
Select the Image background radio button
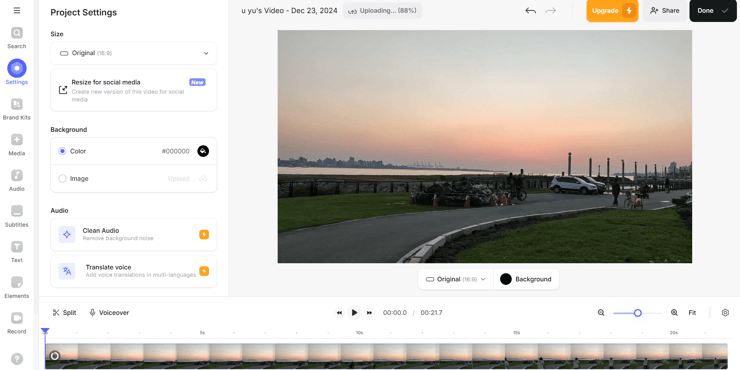coord(62,178)
